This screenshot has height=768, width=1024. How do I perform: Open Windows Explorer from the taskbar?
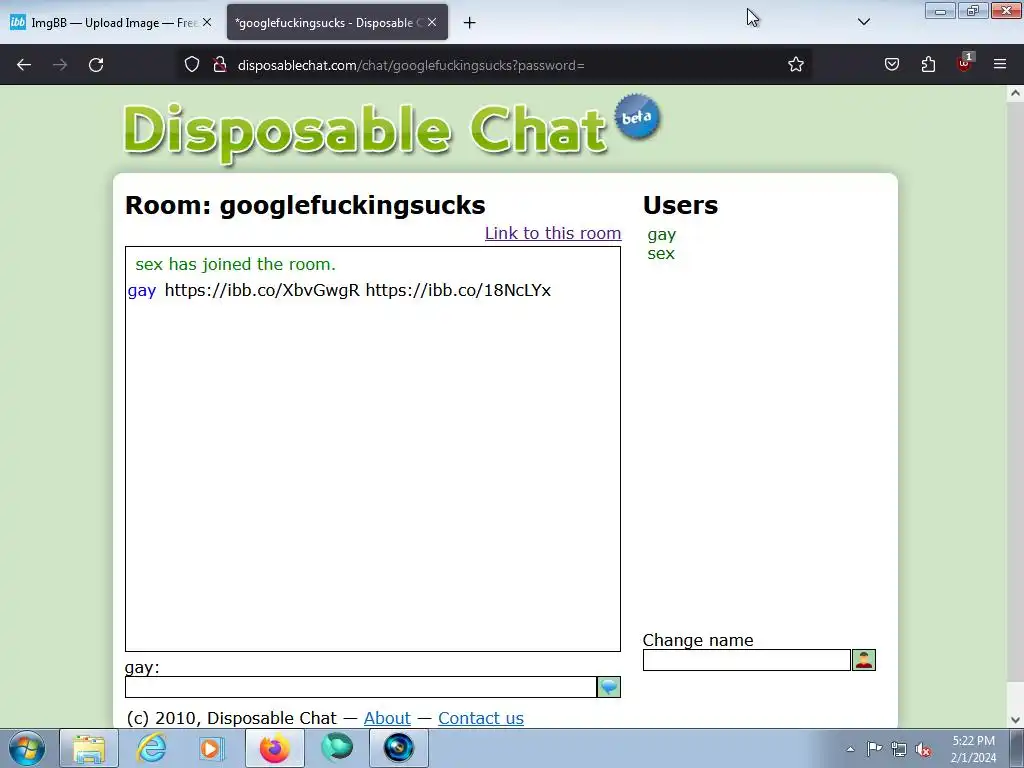coord(89,748)
